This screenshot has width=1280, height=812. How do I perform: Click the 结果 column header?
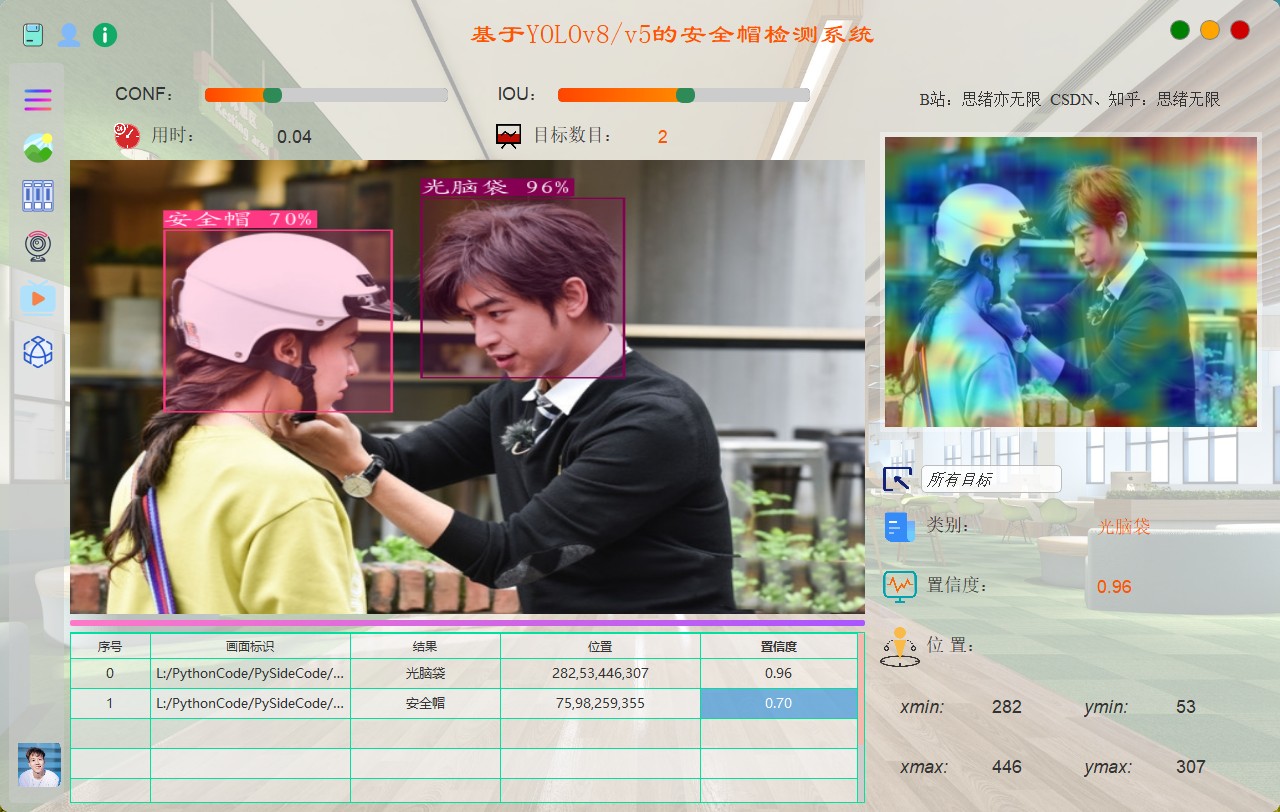425,647
